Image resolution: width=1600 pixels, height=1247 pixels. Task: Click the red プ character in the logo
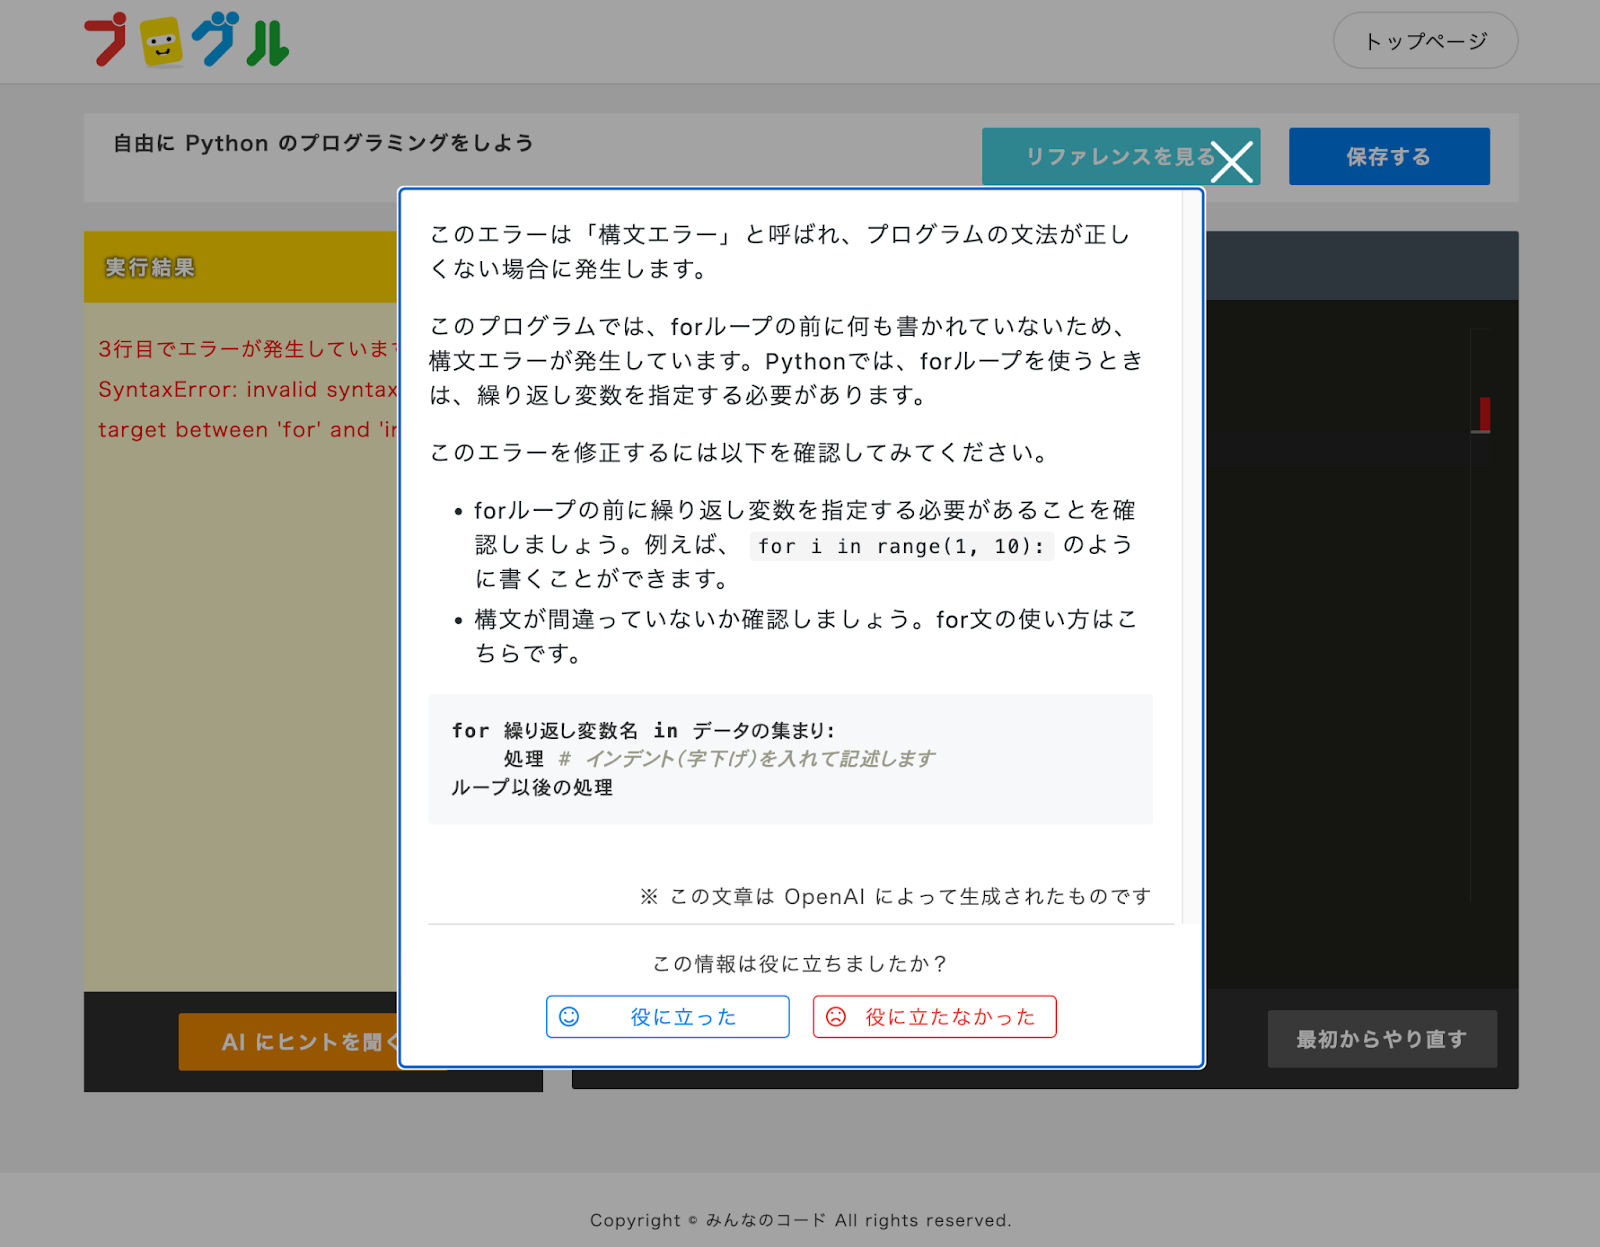click(104, 41)
